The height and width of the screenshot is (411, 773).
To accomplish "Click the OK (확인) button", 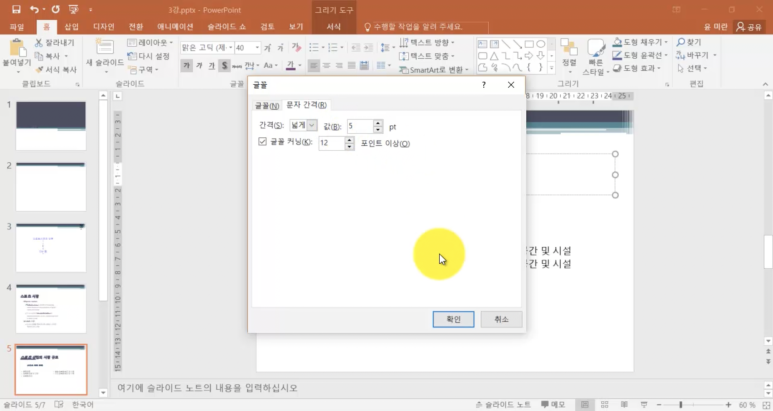I will point(453,319).
